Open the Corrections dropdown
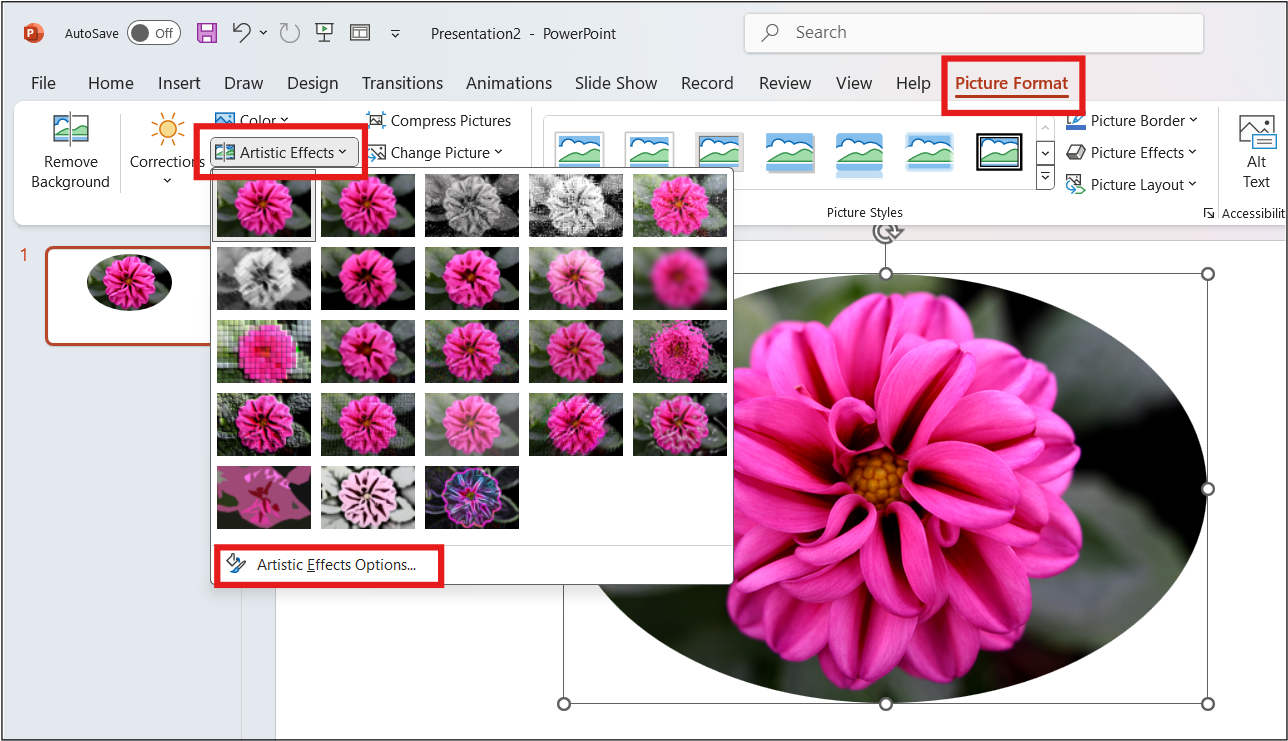1288x741 pixels. [x=167, y=151]
